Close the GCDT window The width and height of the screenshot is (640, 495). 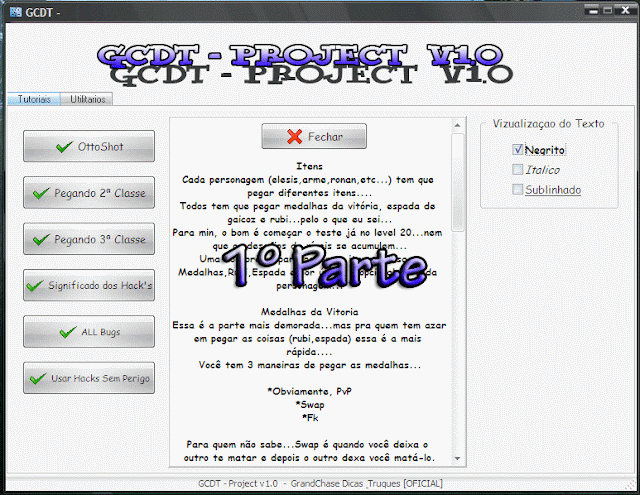[x=625, y=11]
